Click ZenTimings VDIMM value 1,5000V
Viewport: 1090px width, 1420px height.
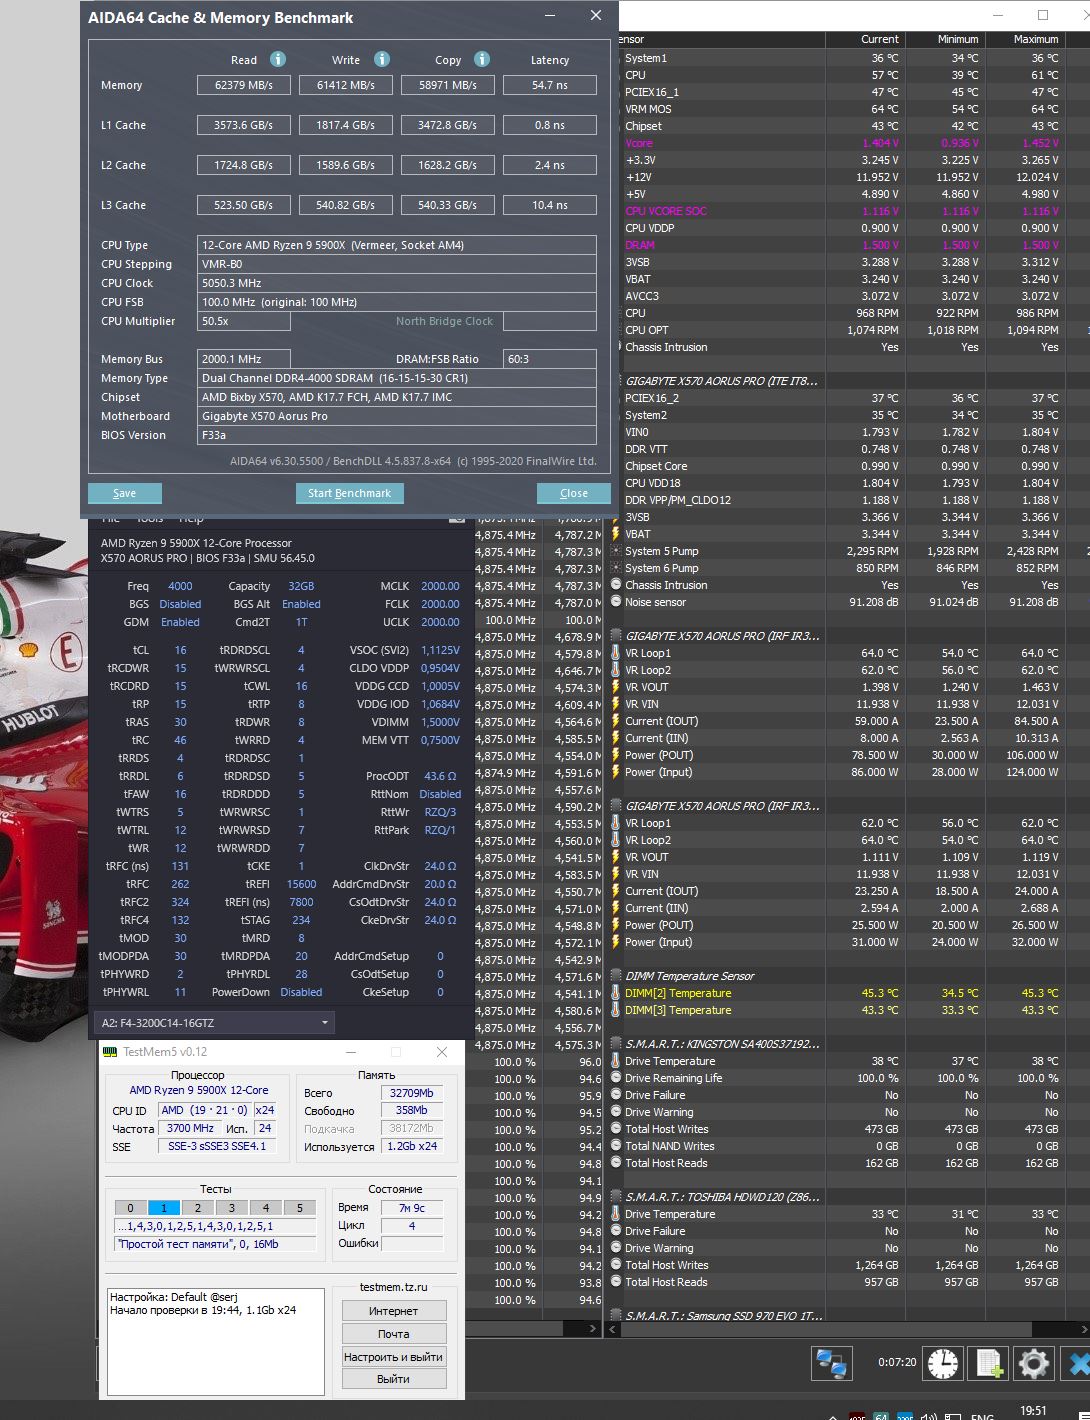(x=440, y=722)
